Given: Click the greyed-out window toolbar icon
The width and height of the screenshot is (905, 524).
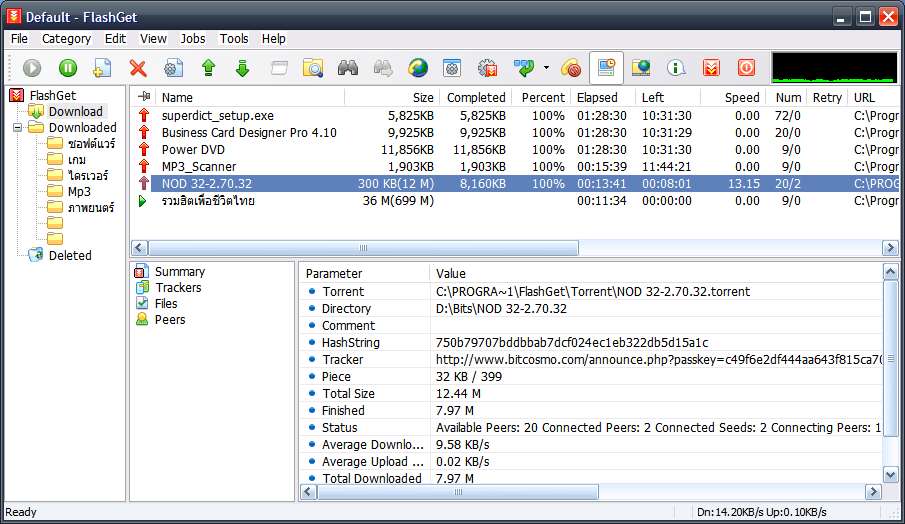Looking at the screenshot, I should [x=279, y=68].
